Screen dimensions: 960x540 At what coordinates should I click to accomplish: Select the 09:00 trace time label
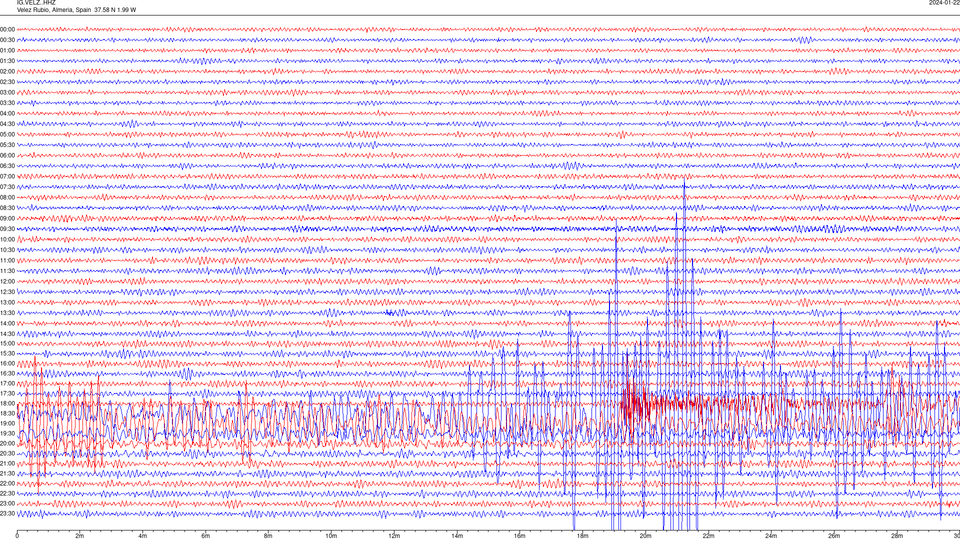(x=7, y=219)
